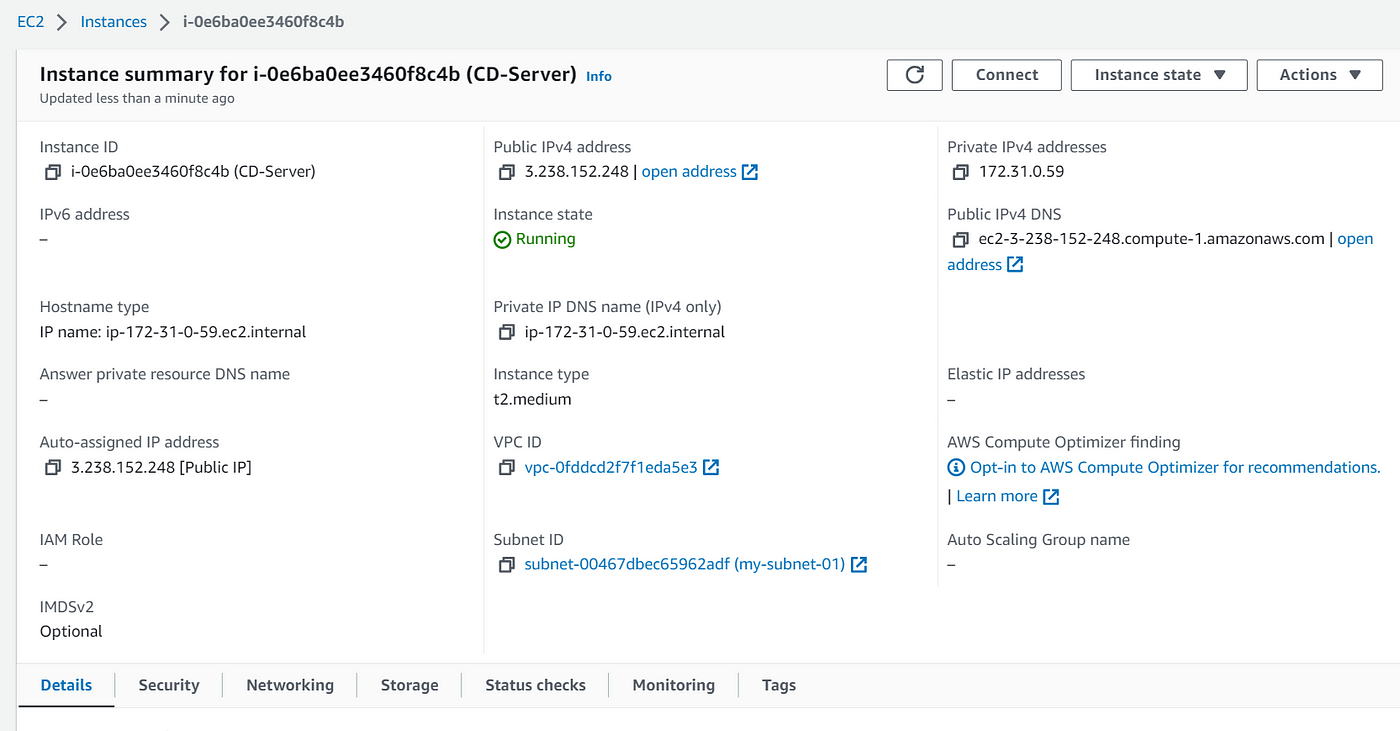The image size is (1400, 731).
Task: Click the Updated less than a minute ago text
Action: coord(137,98)
